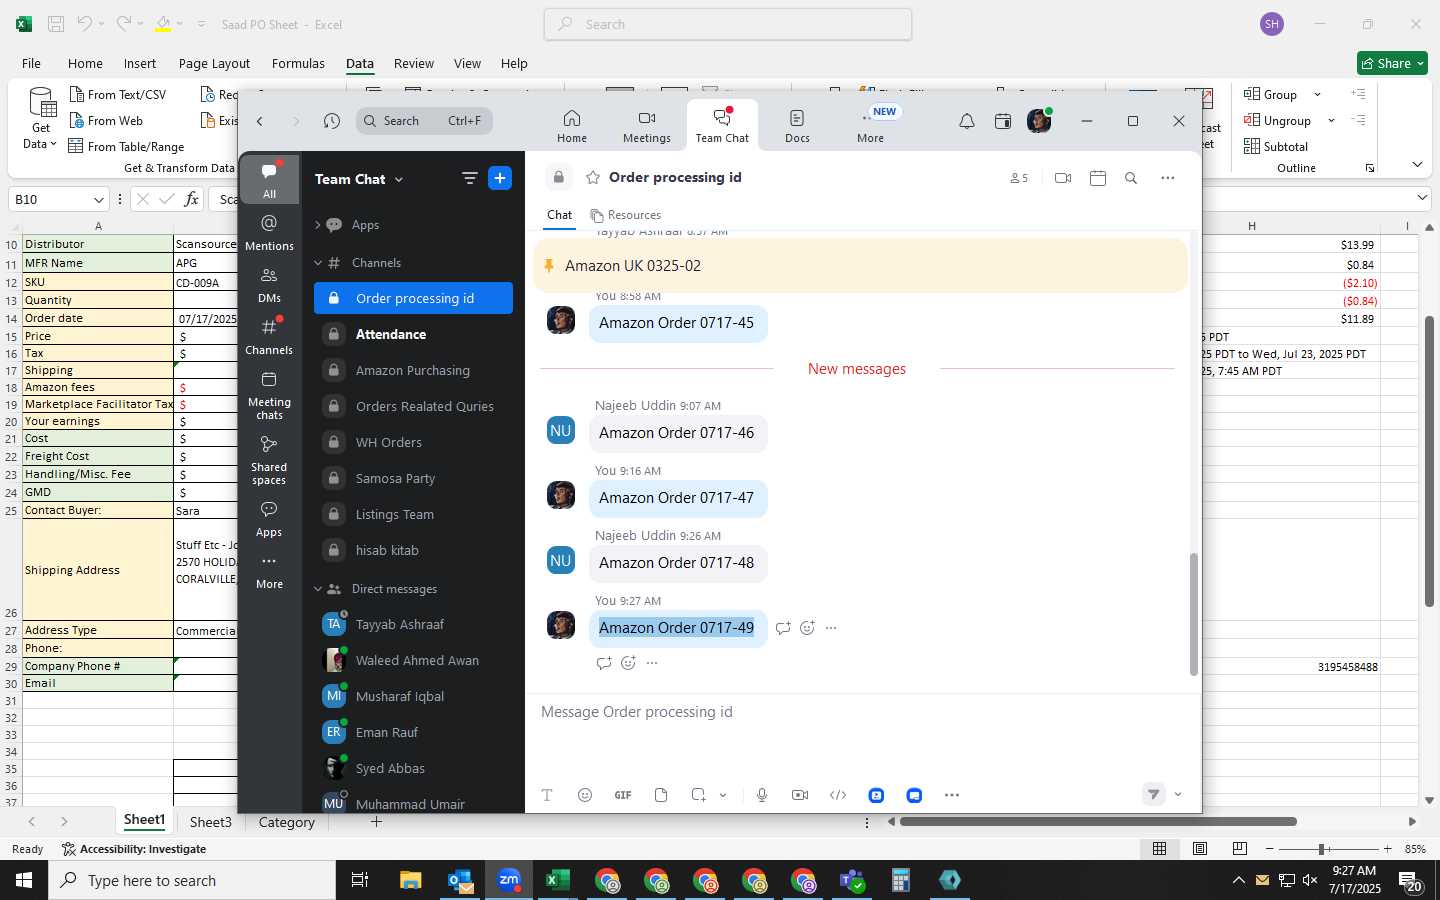Screen dimensions: 1440x900
Task: Open the Zoom Docs tab
Action: coord(797,126)
